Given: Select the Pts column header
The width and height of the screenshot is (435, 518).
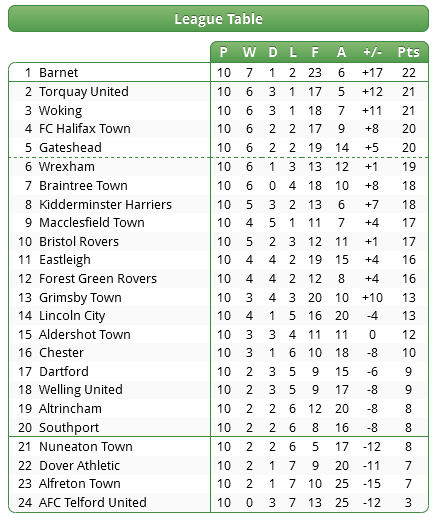Looking at the screenshot, I should click(x=408, y=52).
